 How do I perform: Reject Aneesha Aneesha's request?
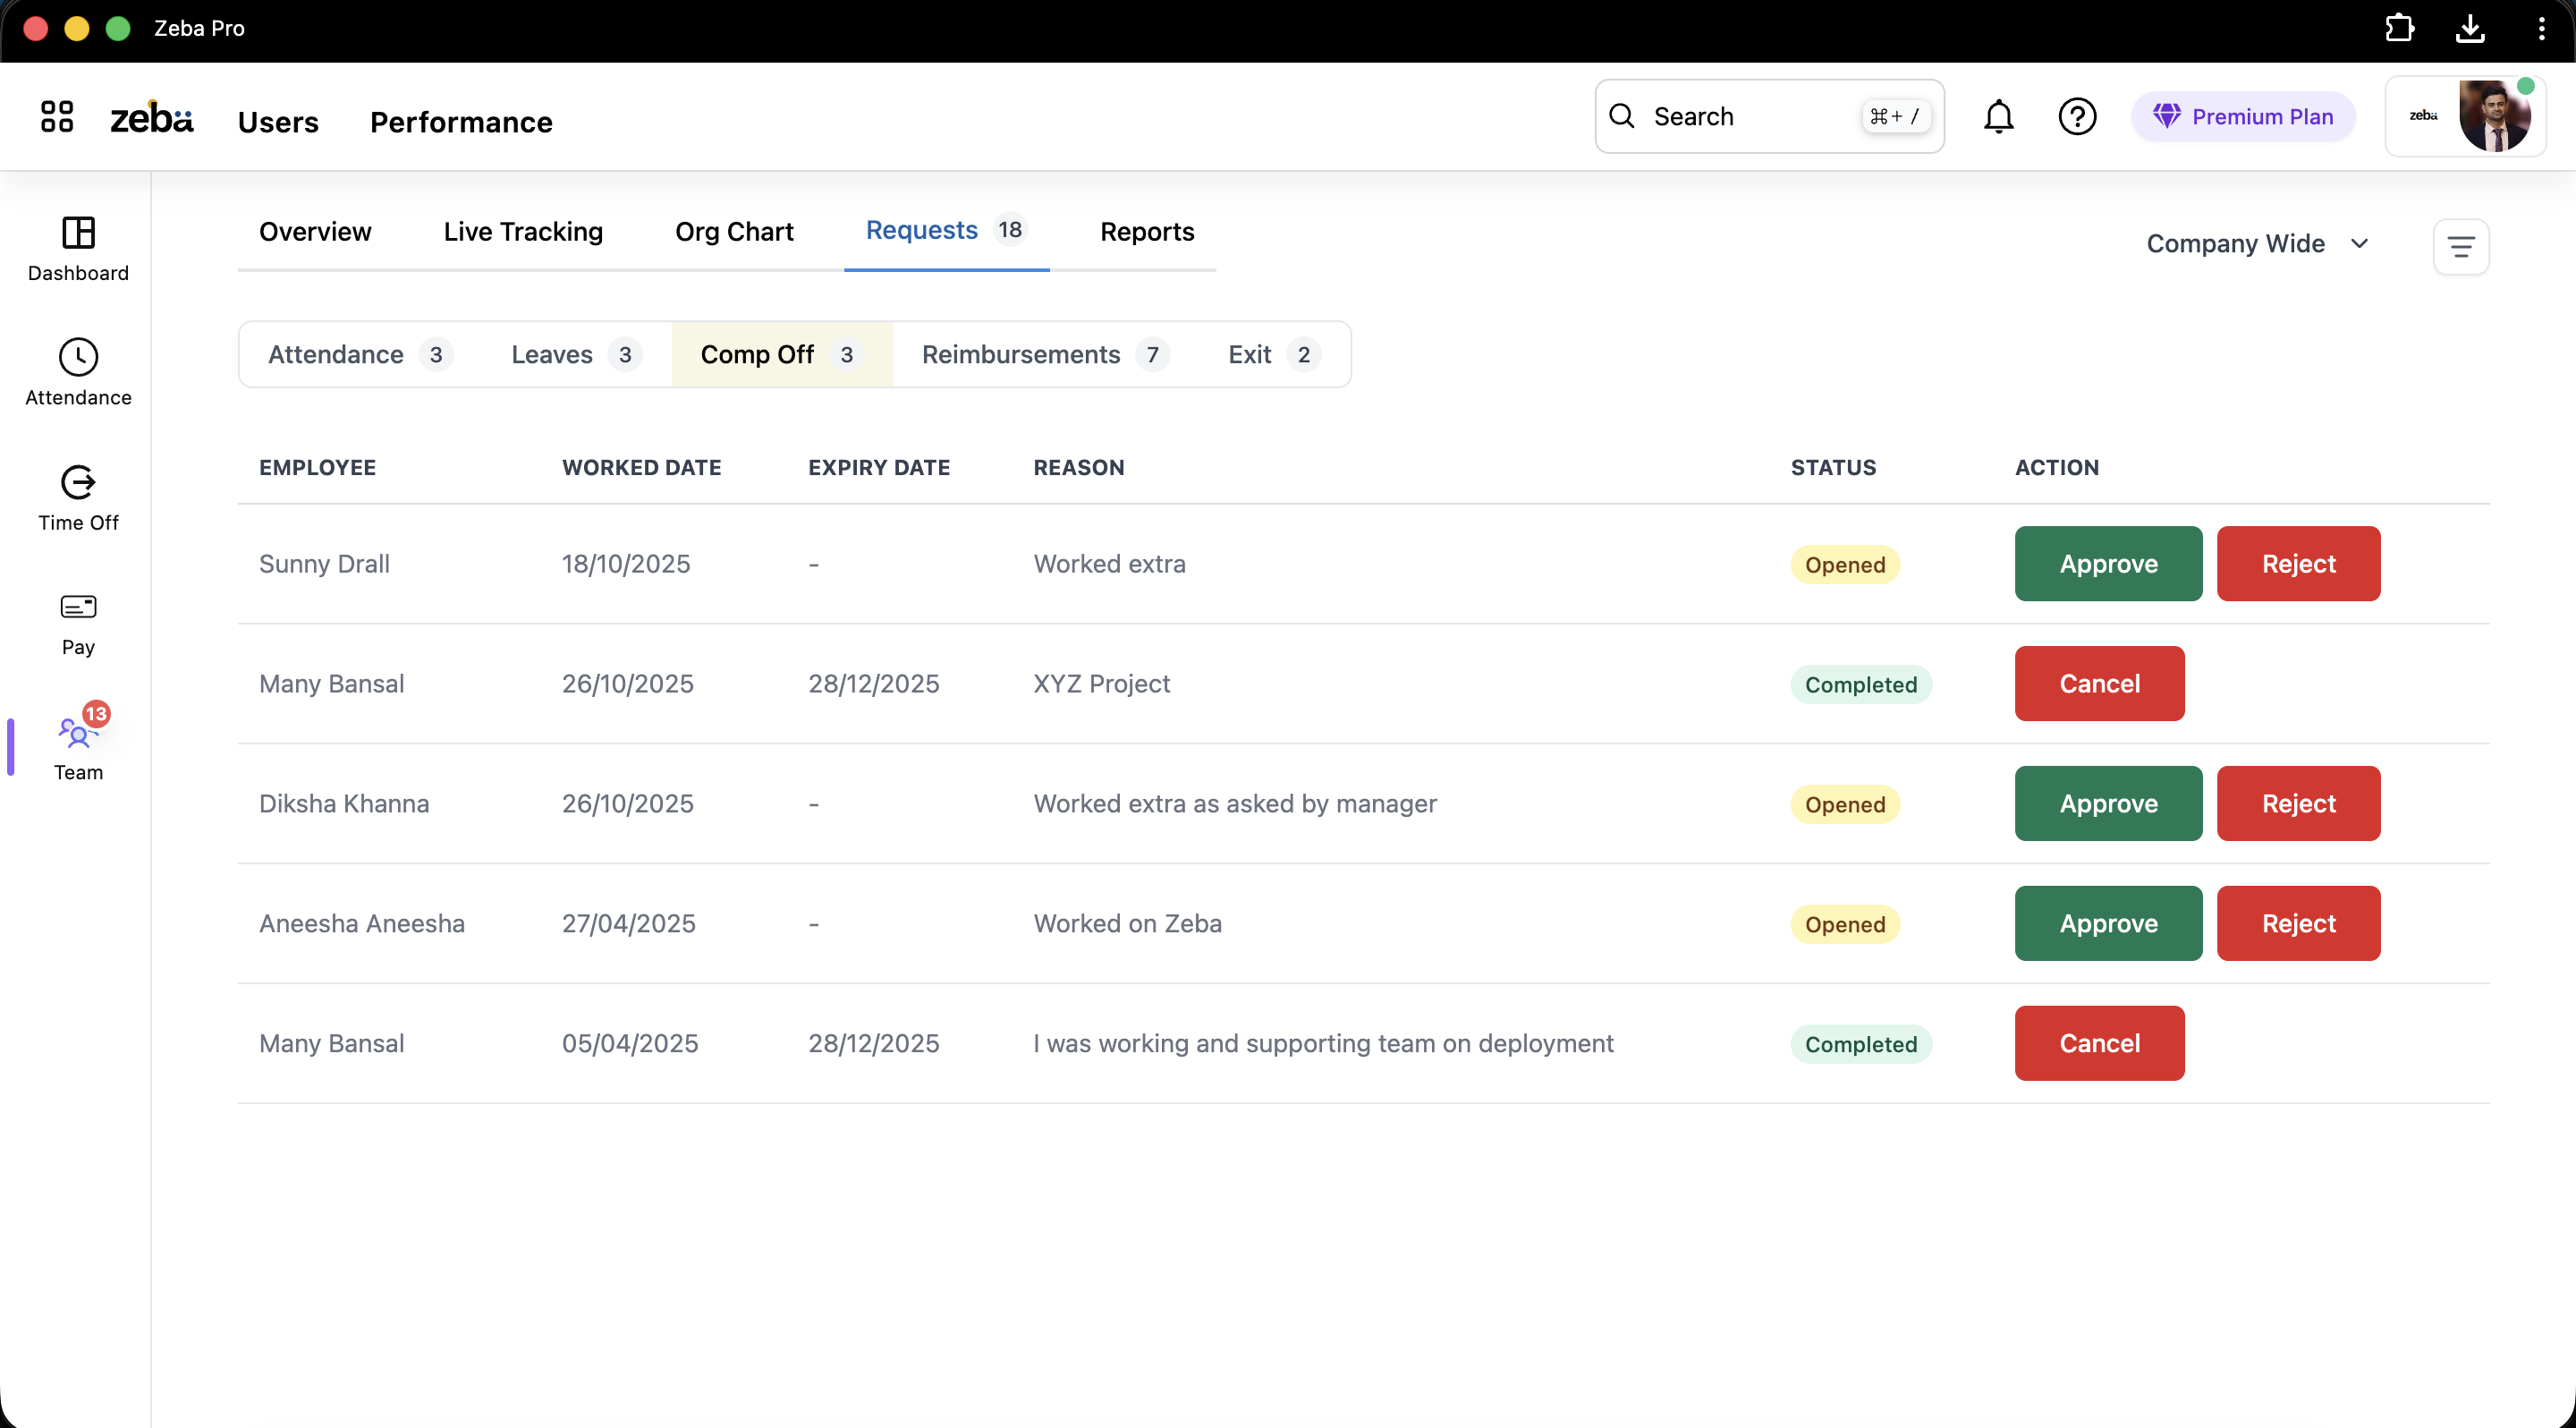[2298, 924]
